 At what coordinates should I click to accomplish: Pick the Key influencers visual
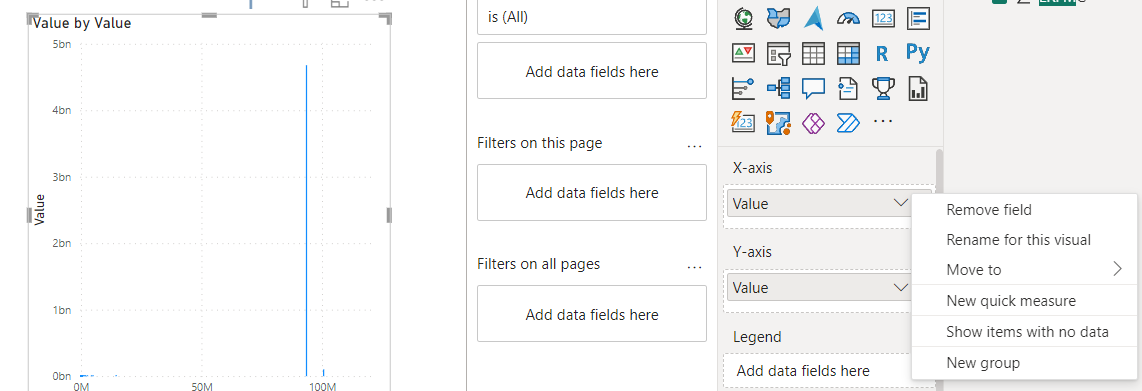click(x=743, y=88)
